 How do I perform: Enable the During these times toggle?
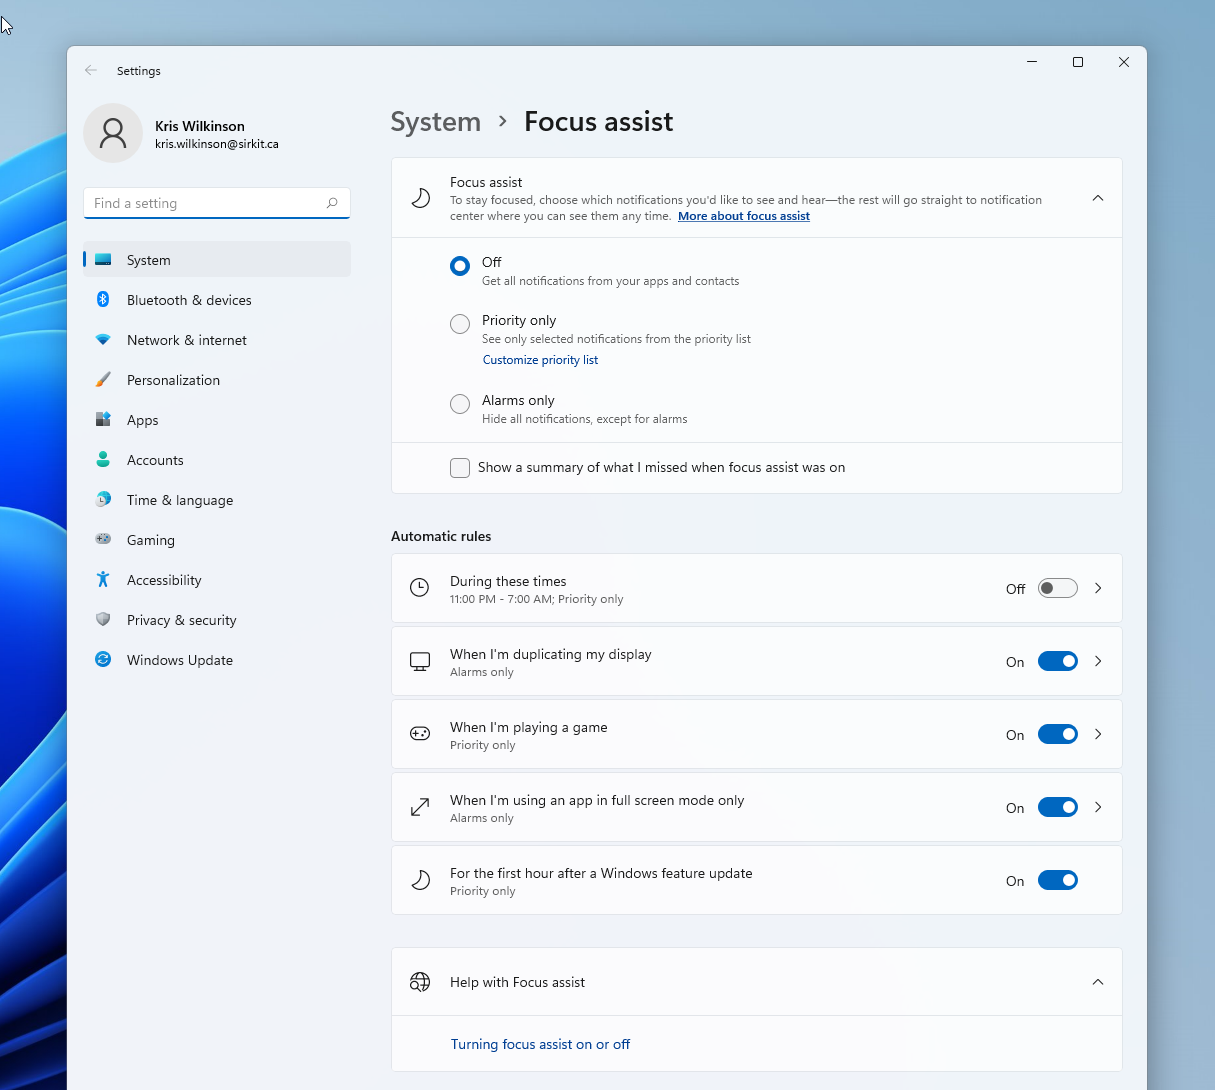[1057, 588]
